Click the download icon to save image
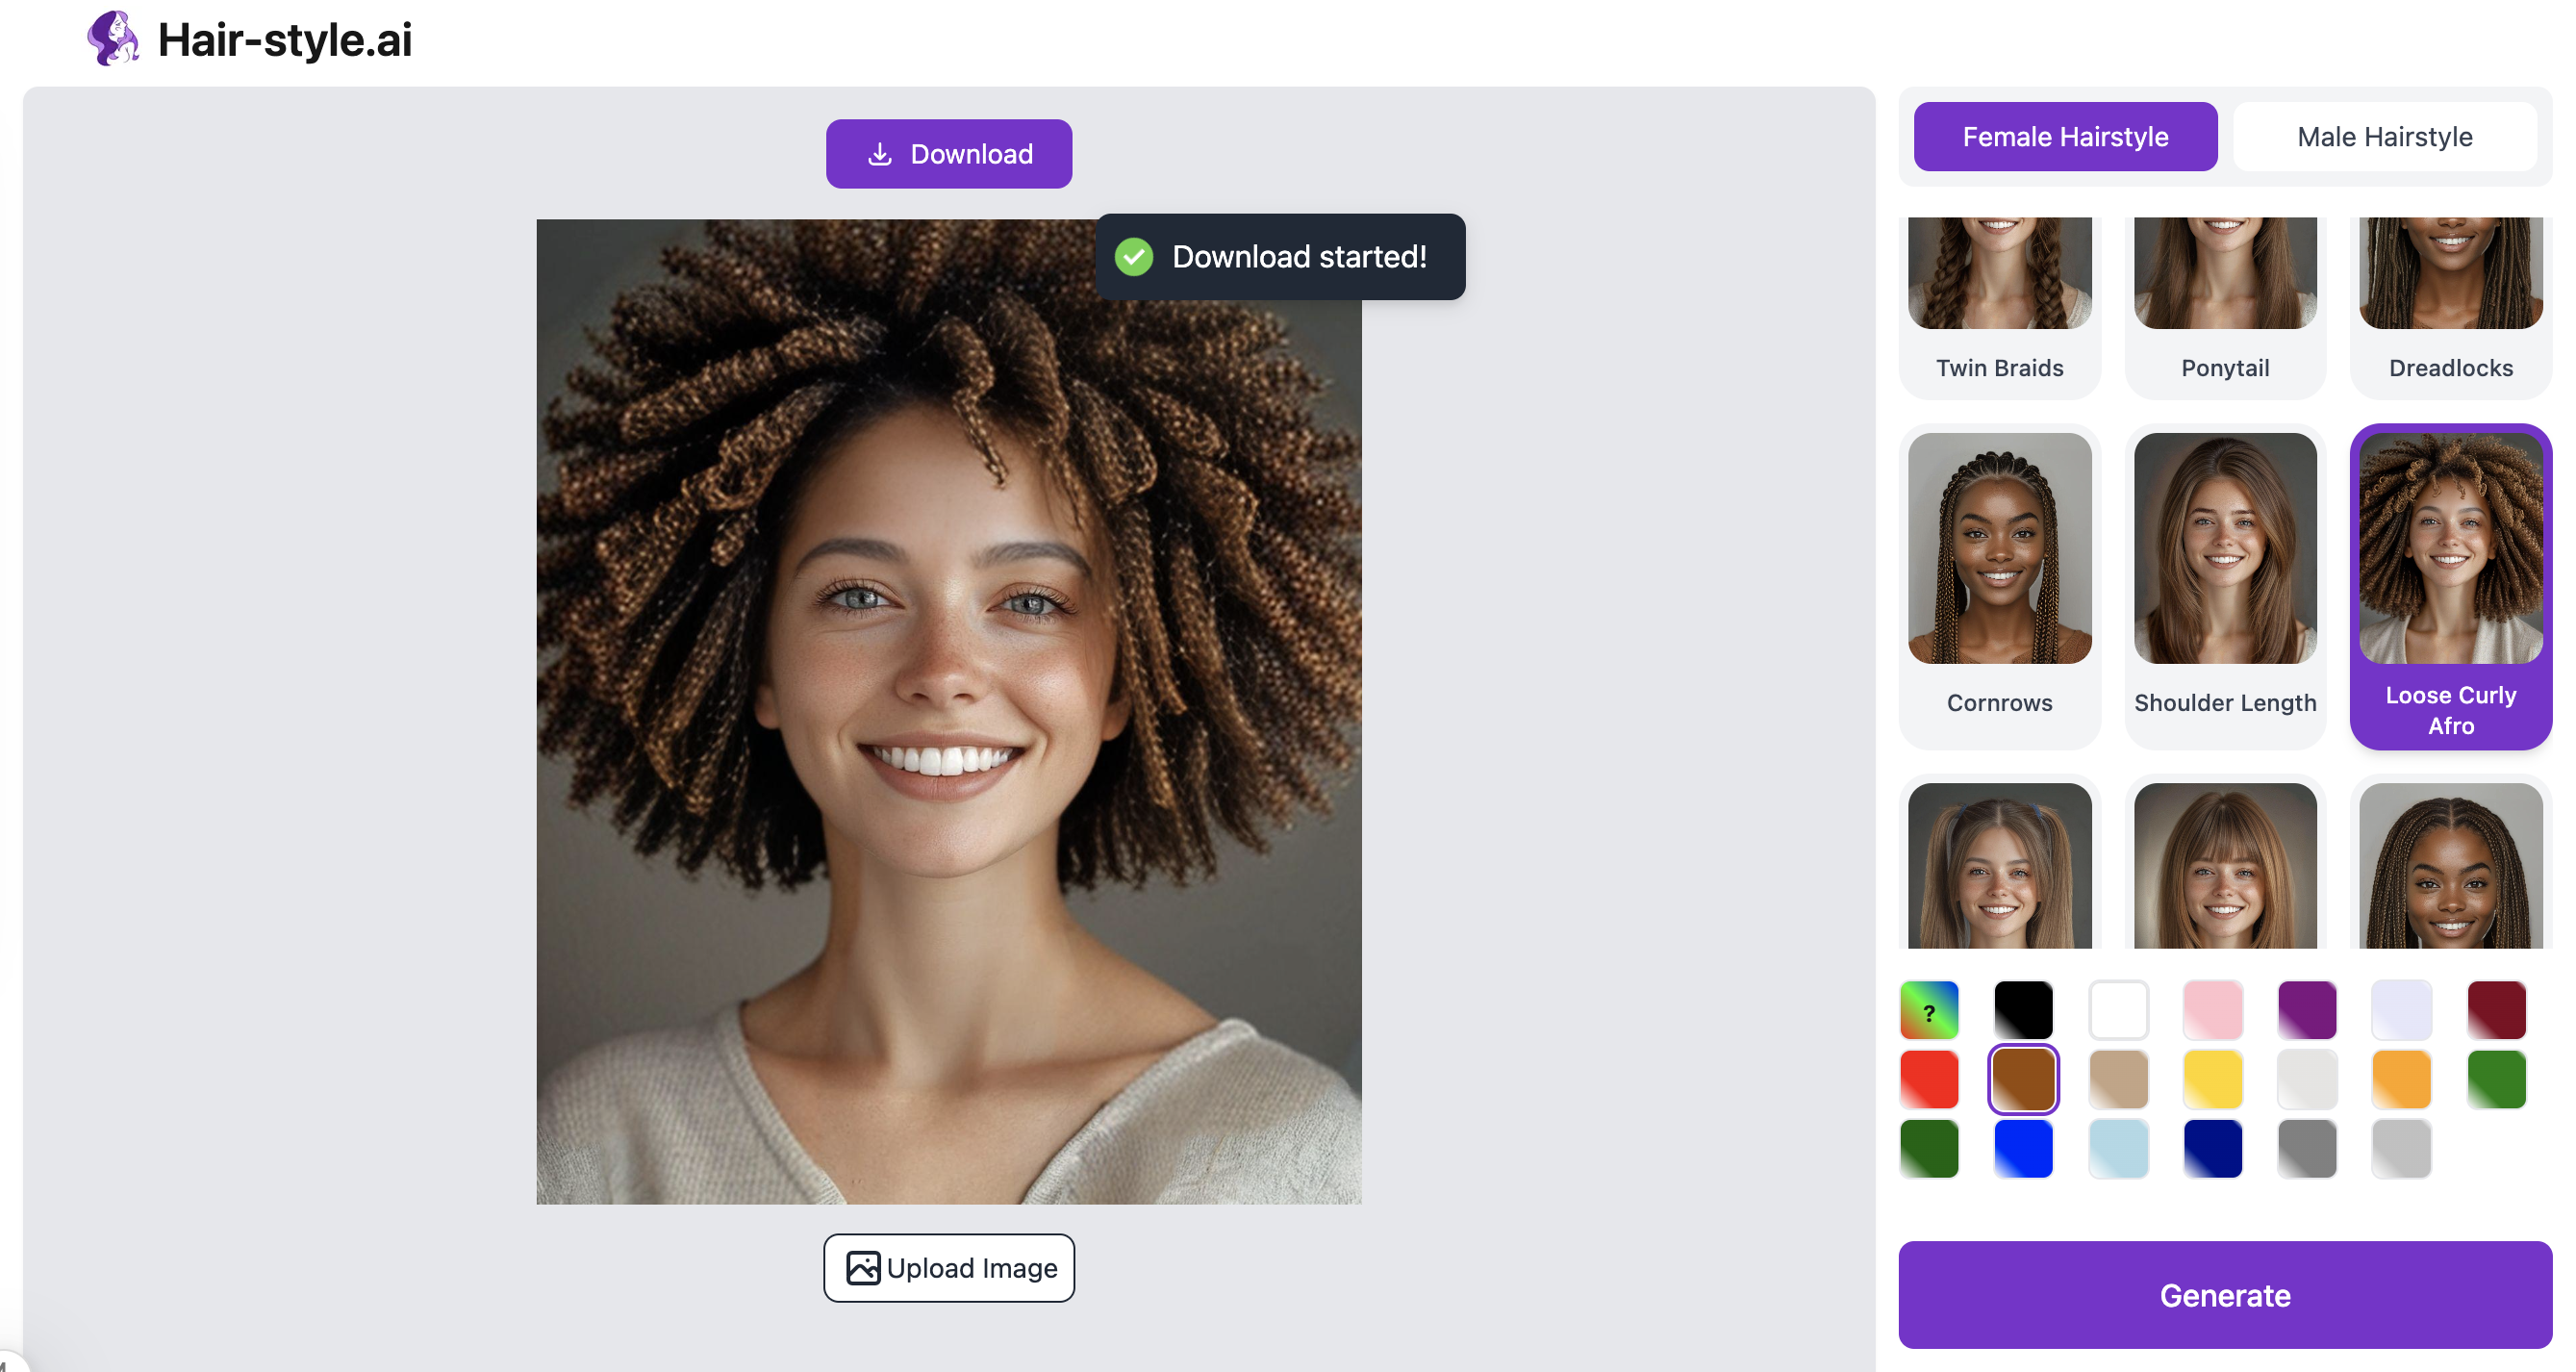2576x1372 pixels. coord(879,153)
